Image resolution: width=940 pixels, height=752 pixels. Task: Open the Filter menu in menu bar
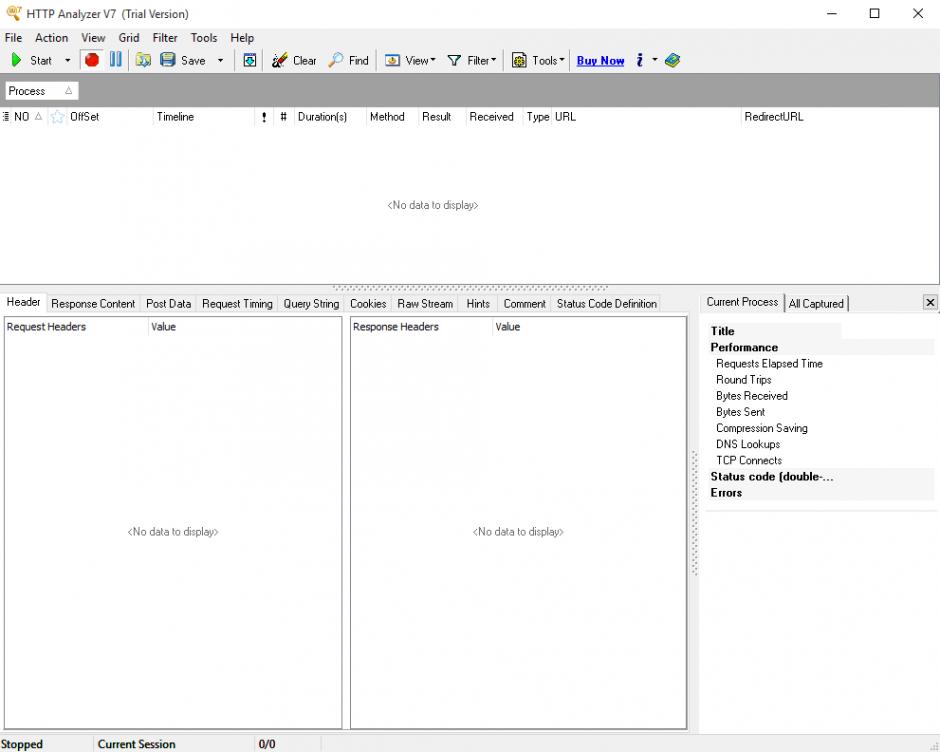coord(165,38)
